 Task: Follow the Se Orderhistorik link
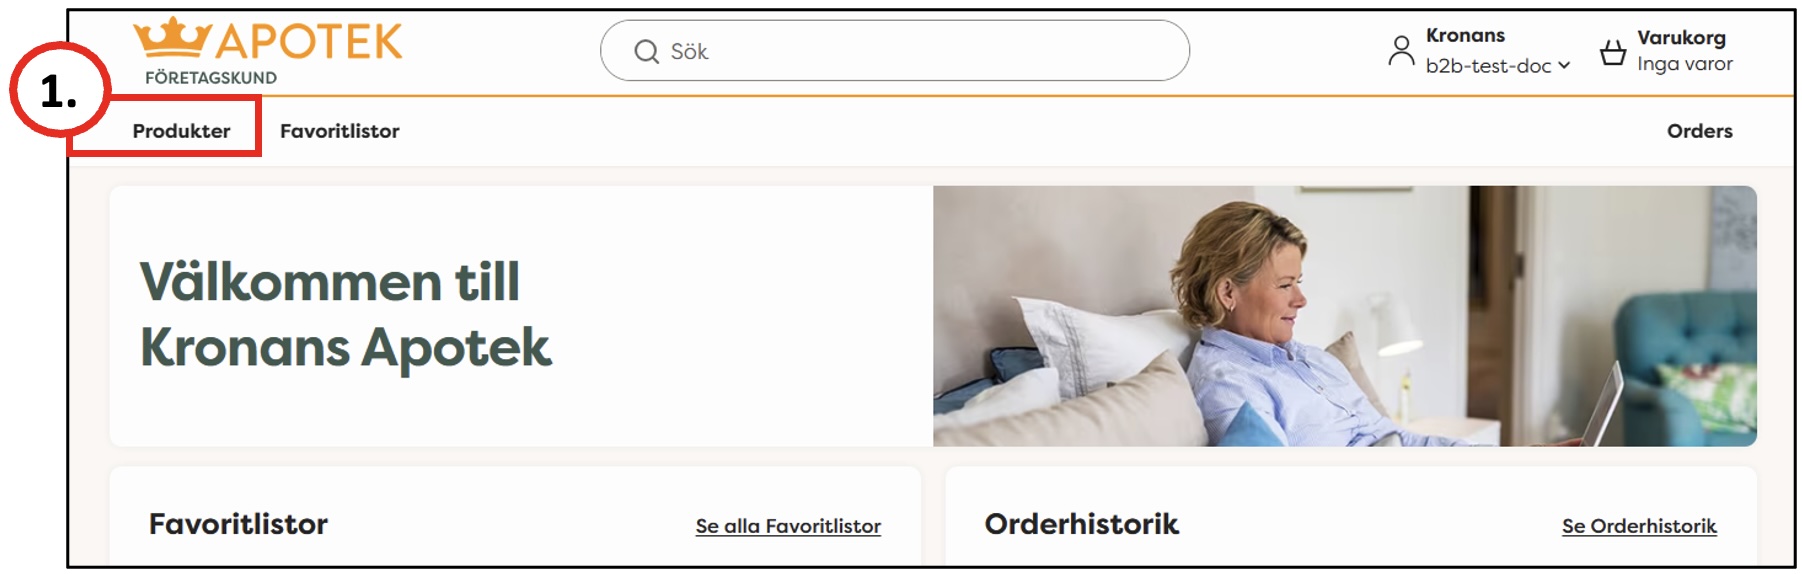click(1639, 526)
